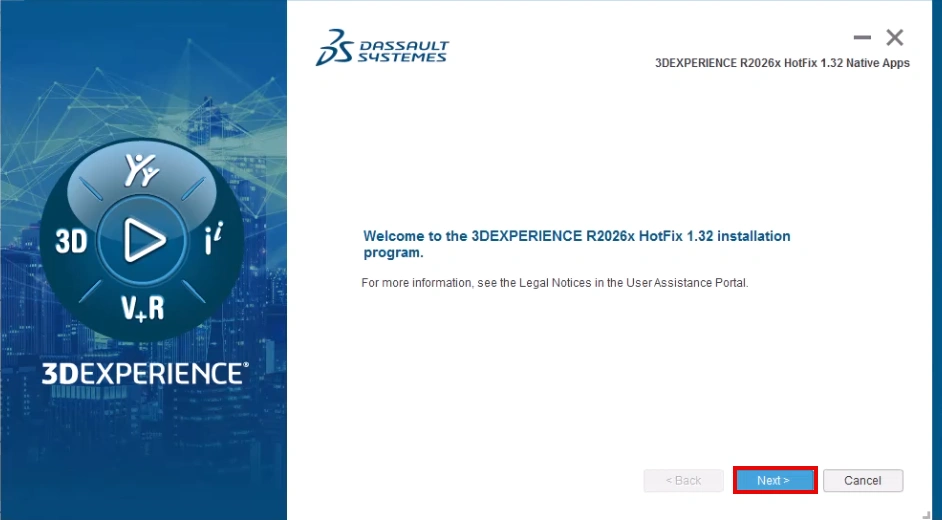Click the people icon atop the compass

(x=142, y=170)
